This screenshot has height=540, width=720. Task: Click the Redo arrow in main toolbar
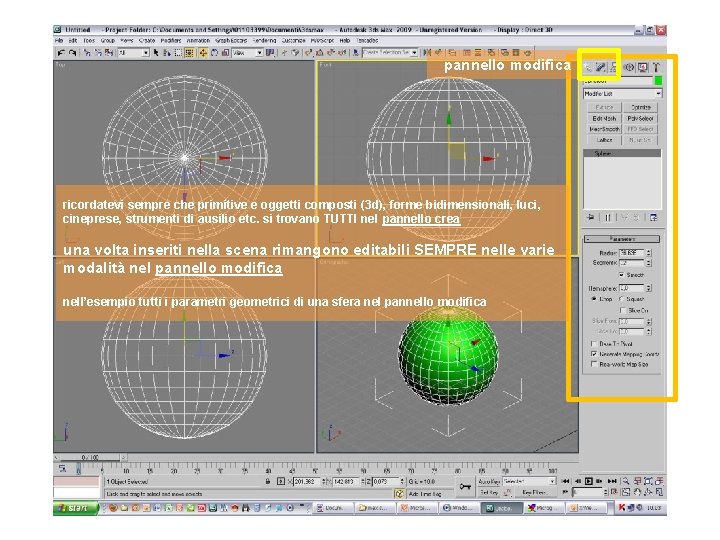73,53
